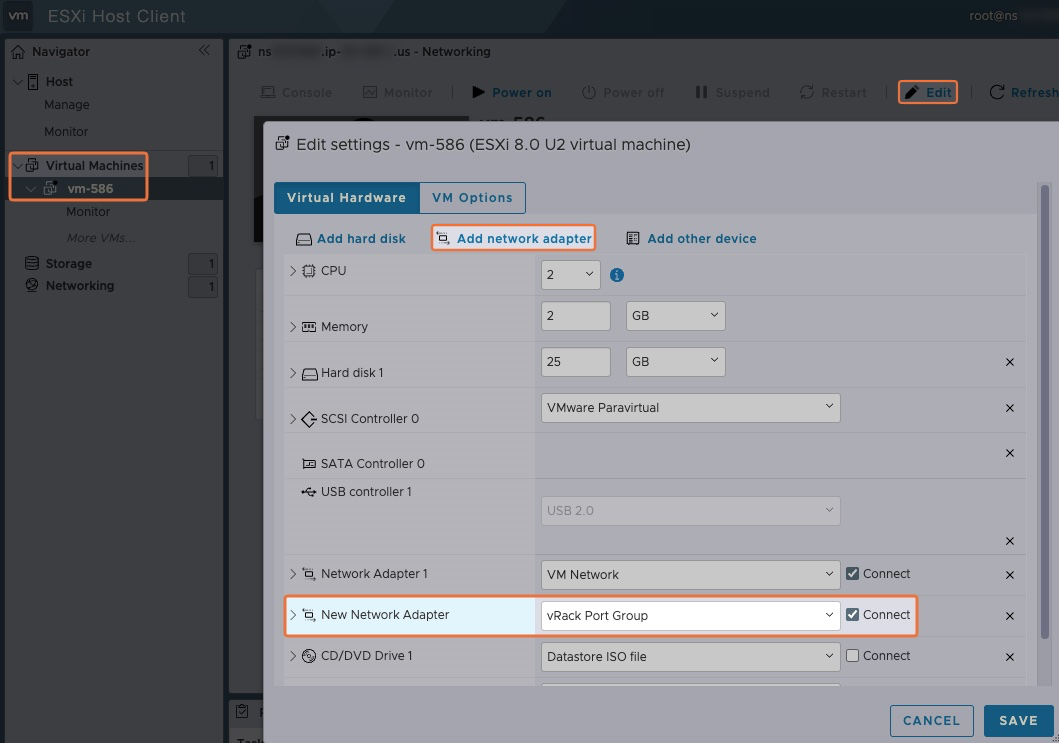Collapse the vm-586 tree node
The height and width of the screenshot is (743, 1059).
pos(30,189)
